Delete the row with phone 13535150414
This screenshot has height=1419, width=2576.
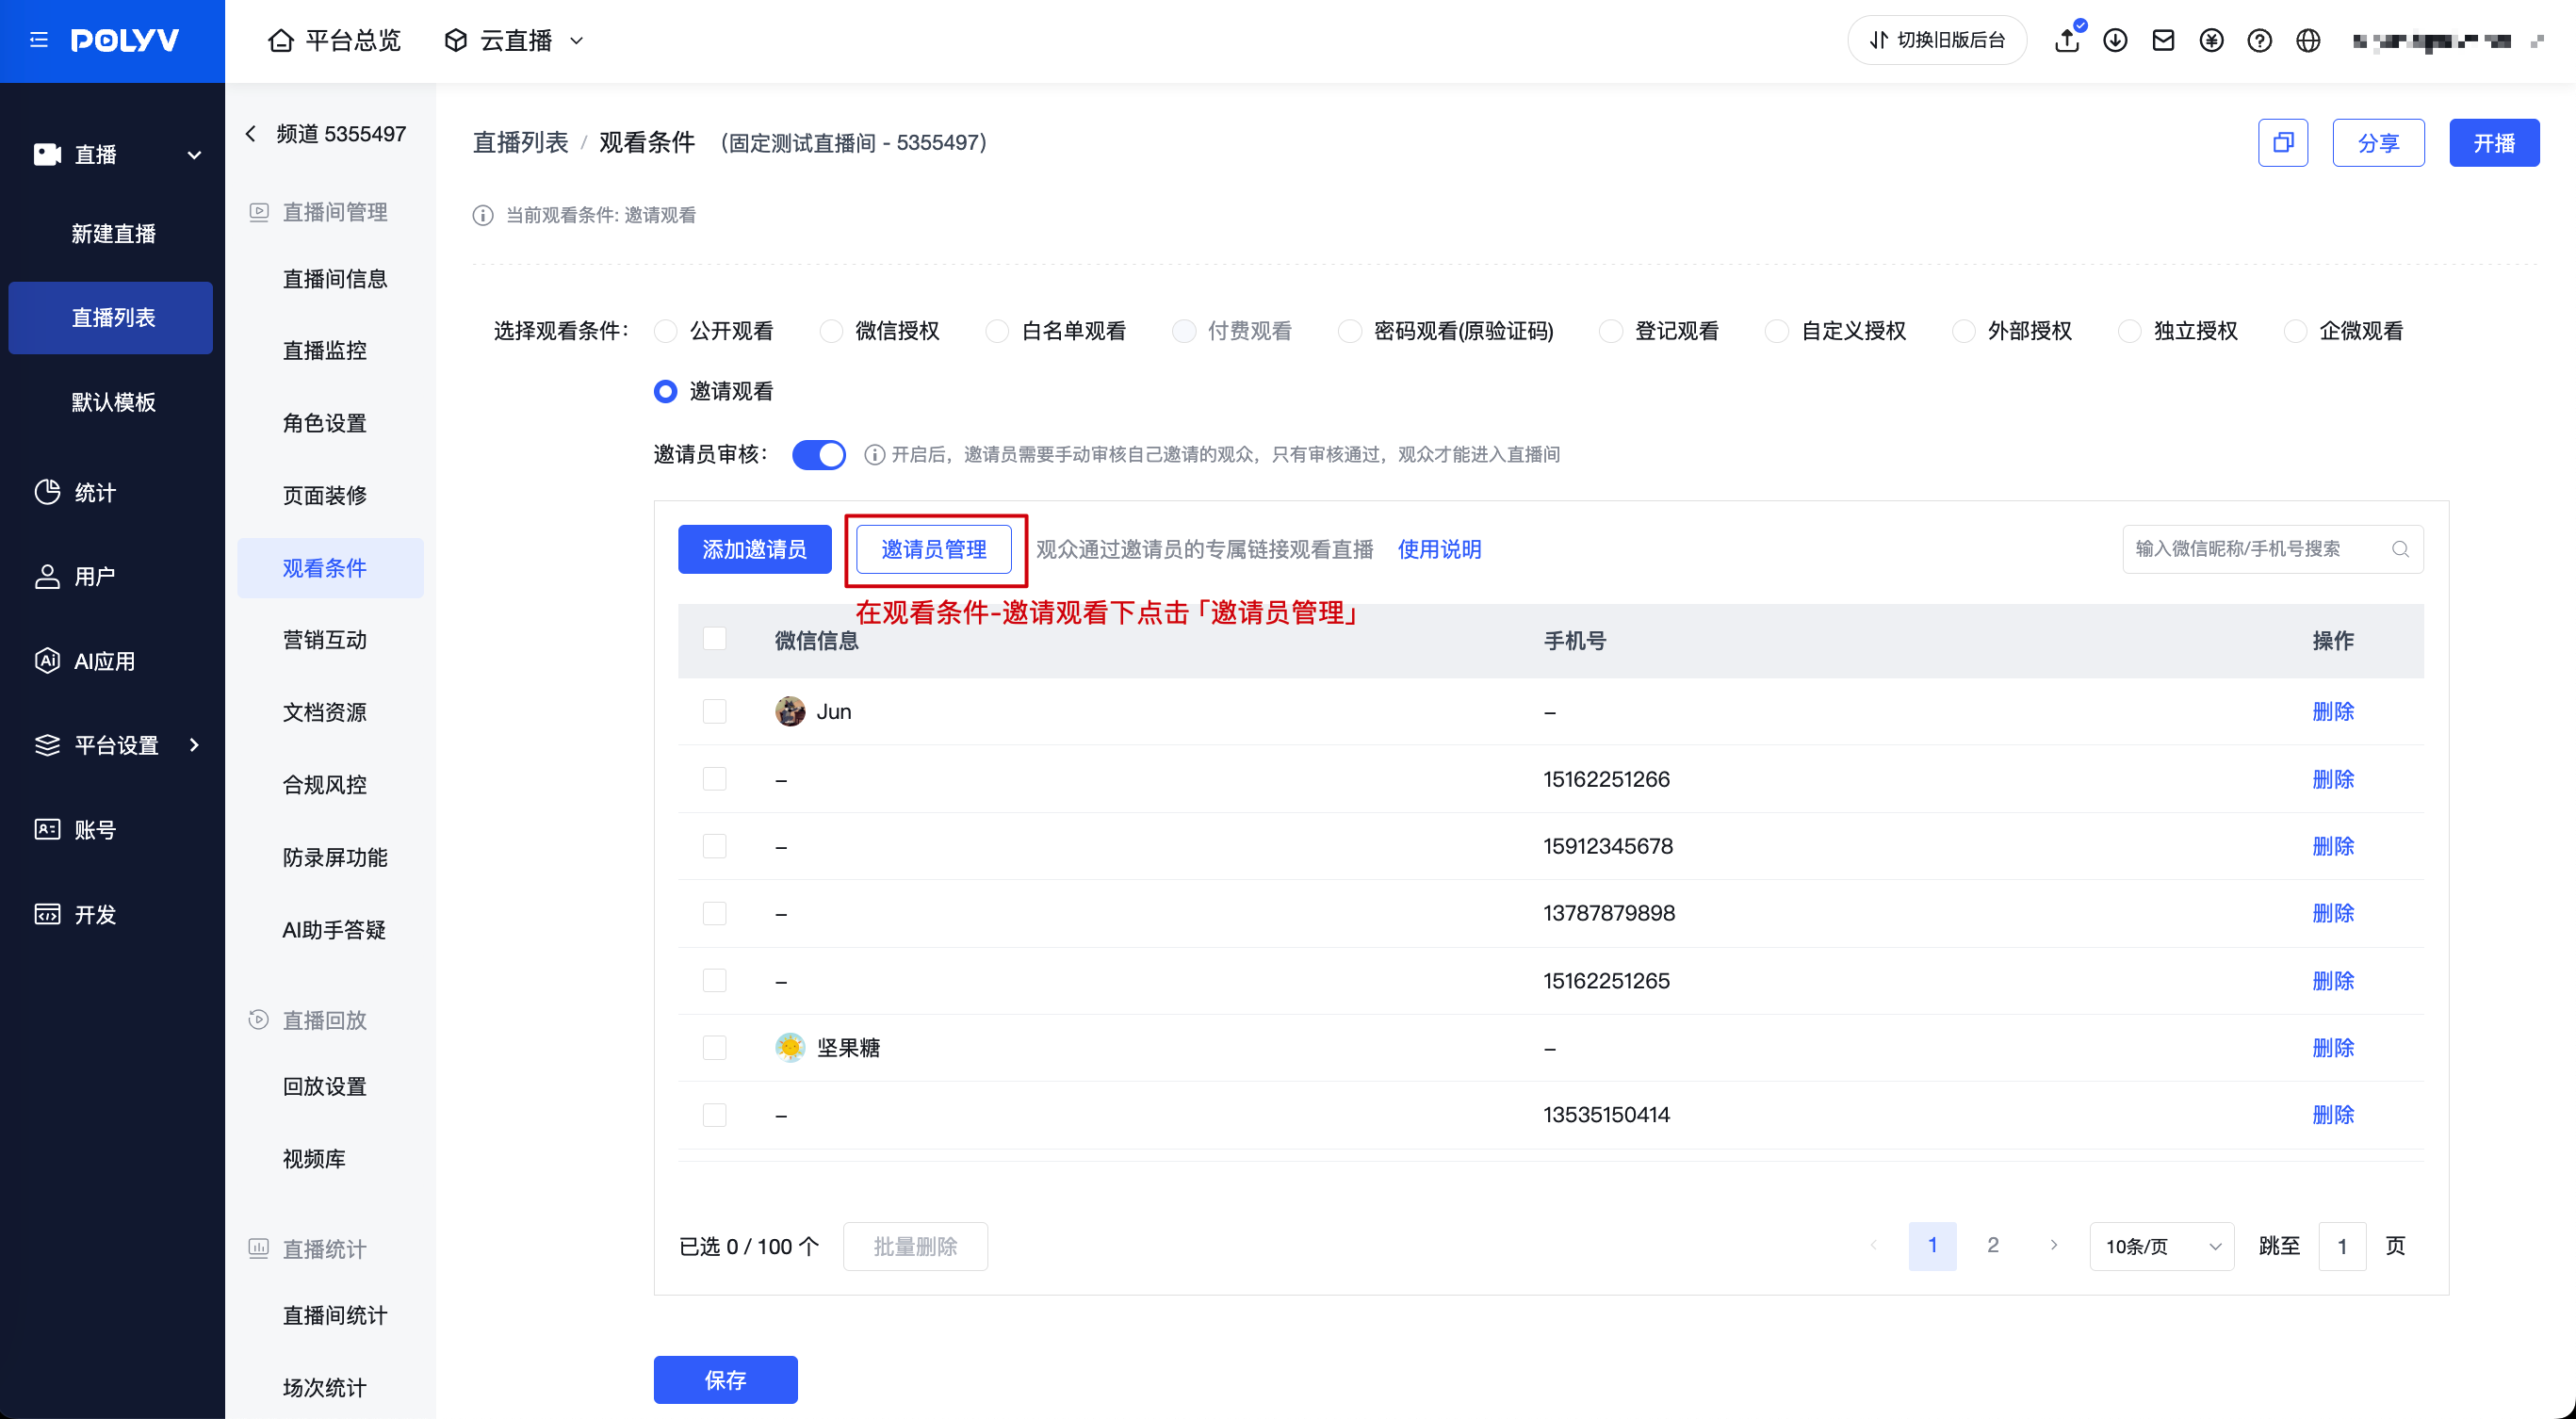[x=2333, y=1115]
